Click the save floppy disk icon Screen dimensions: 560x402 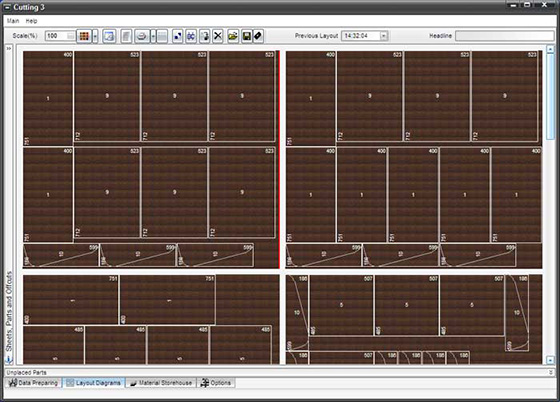click(x=246, y=36)
